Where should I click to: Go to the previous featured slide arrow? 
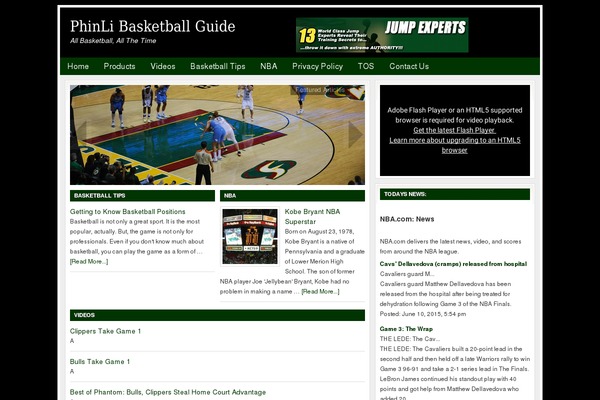pyautogui.click(x=80, y=134)
